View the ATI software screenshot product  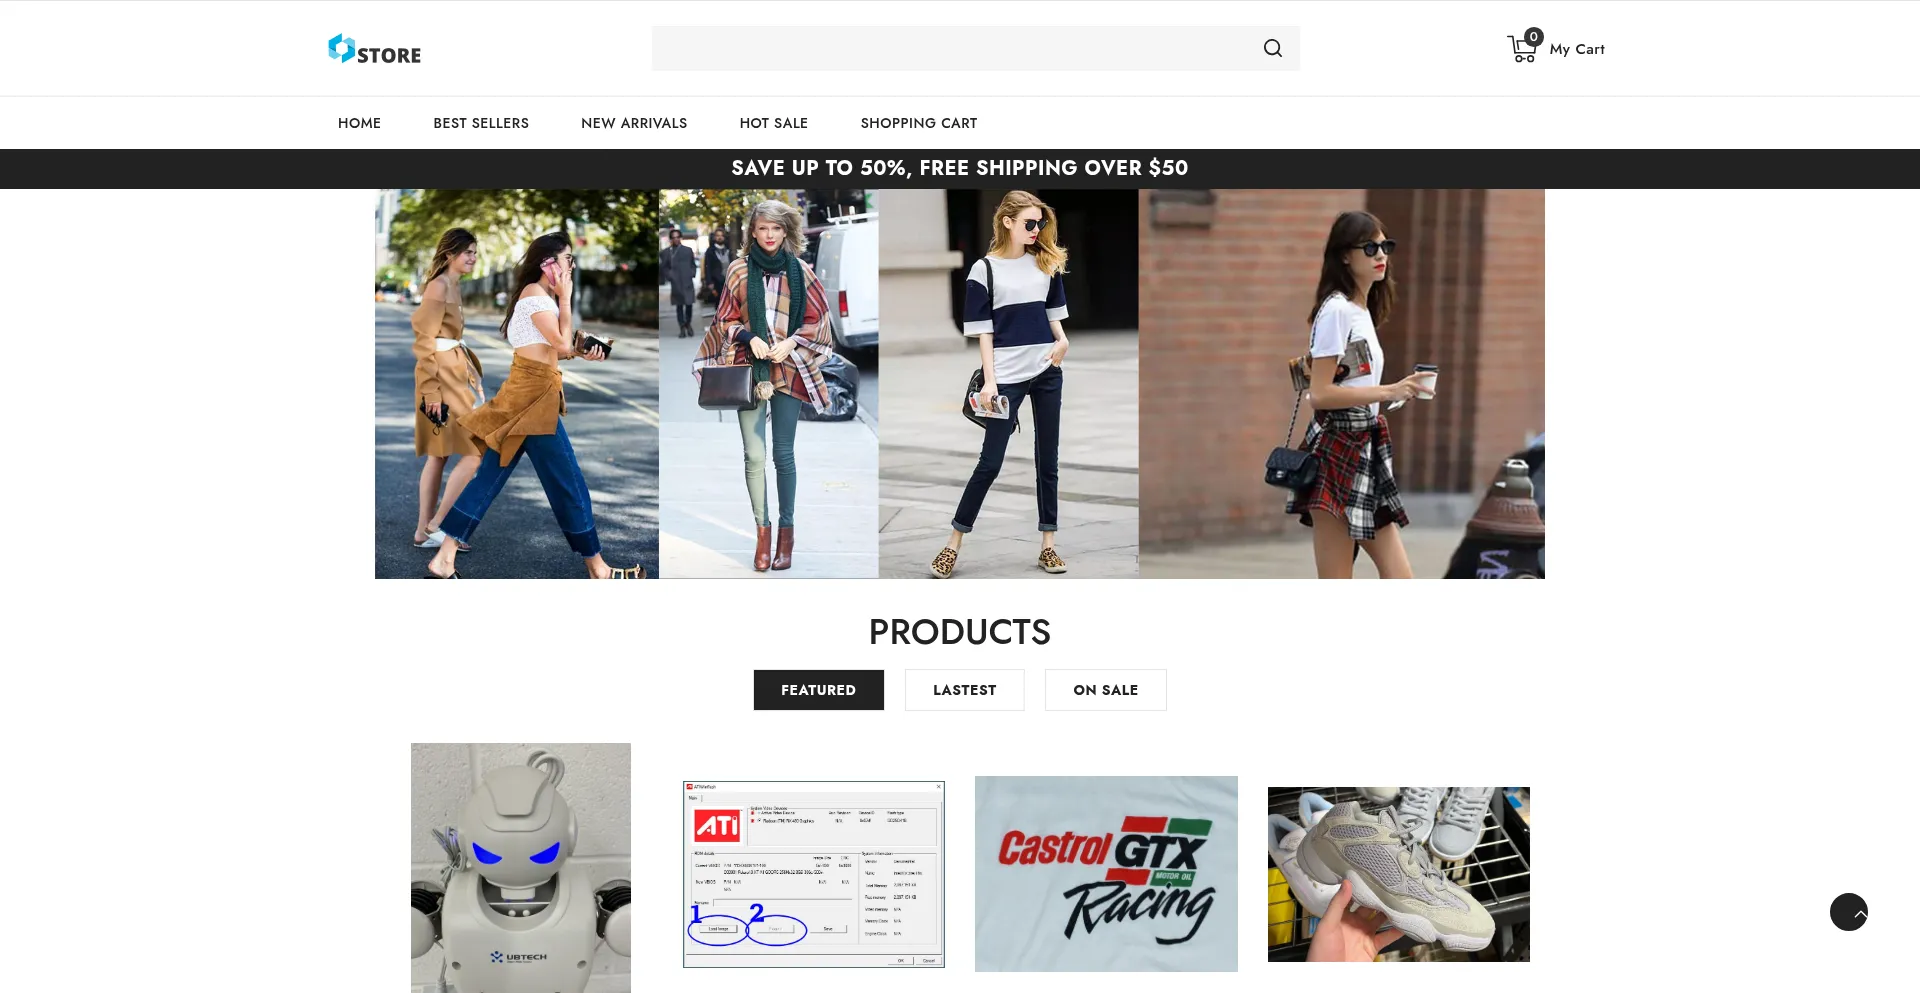point(814,874)
